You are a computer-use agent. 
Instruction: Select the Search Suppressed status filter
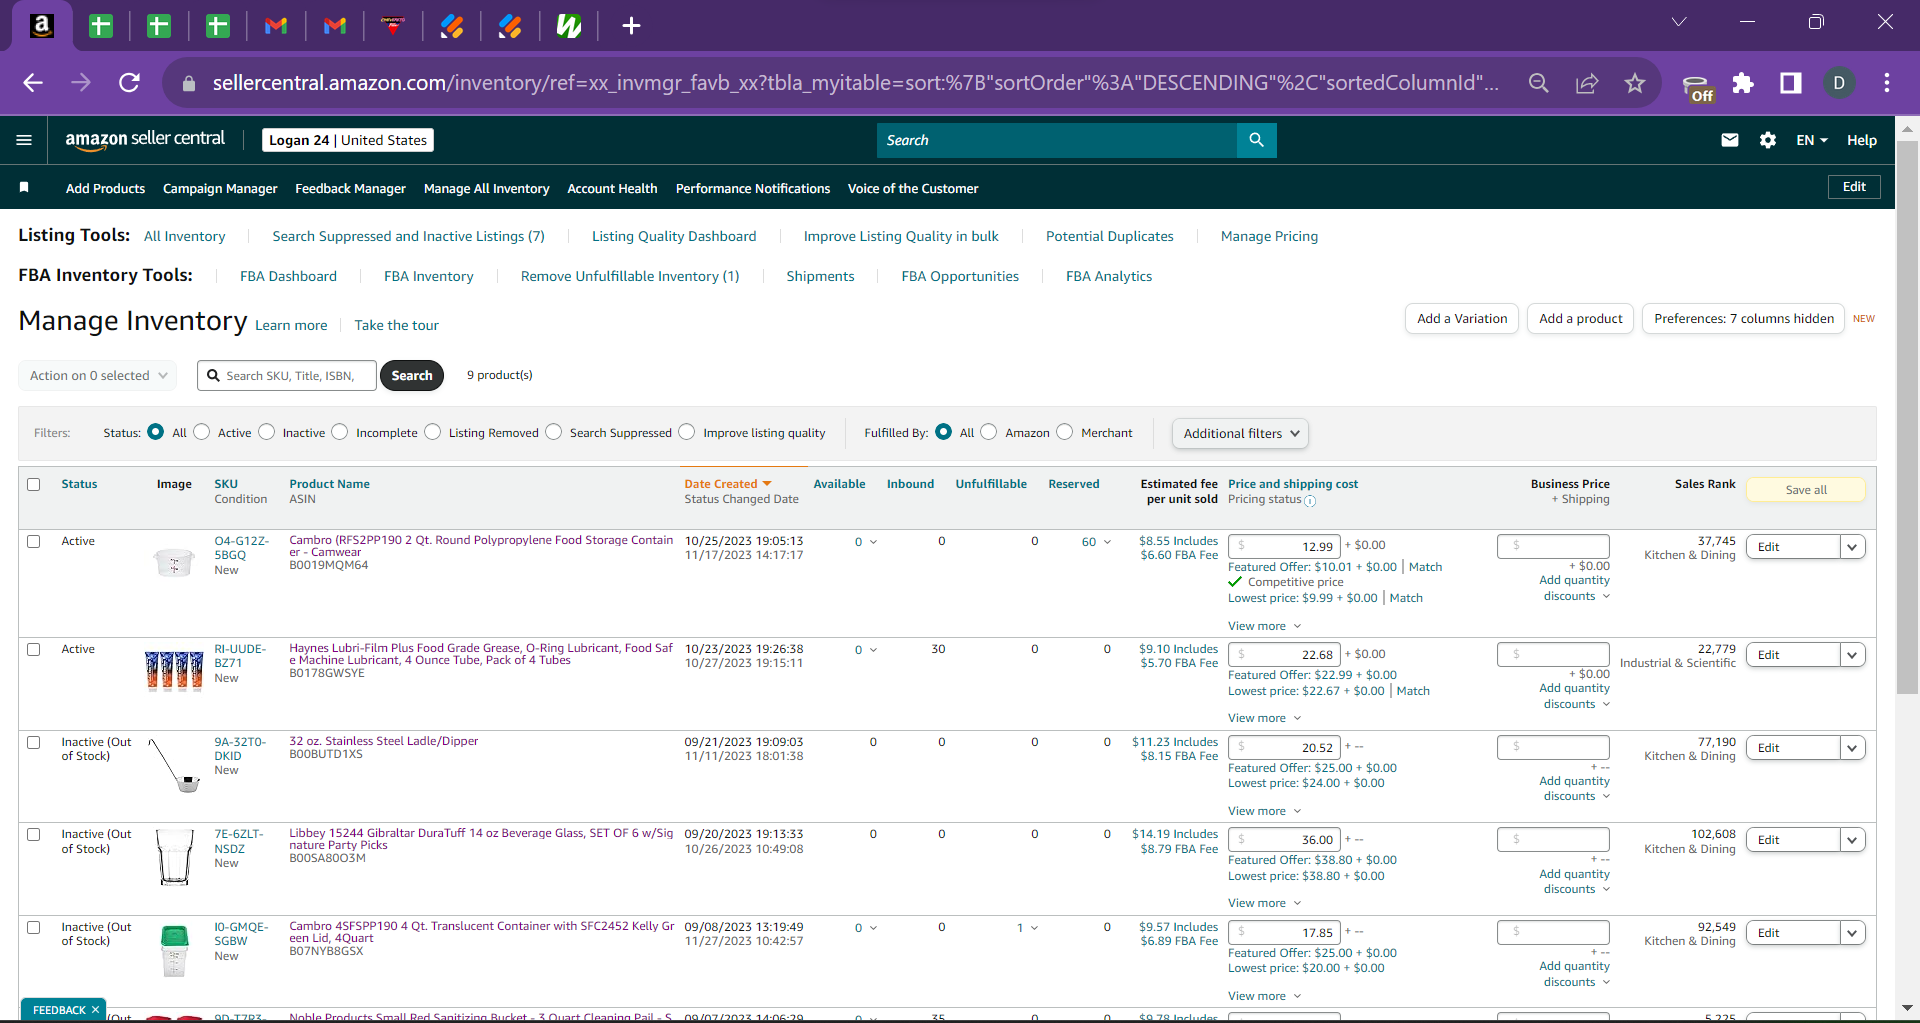tap(554, 432)
